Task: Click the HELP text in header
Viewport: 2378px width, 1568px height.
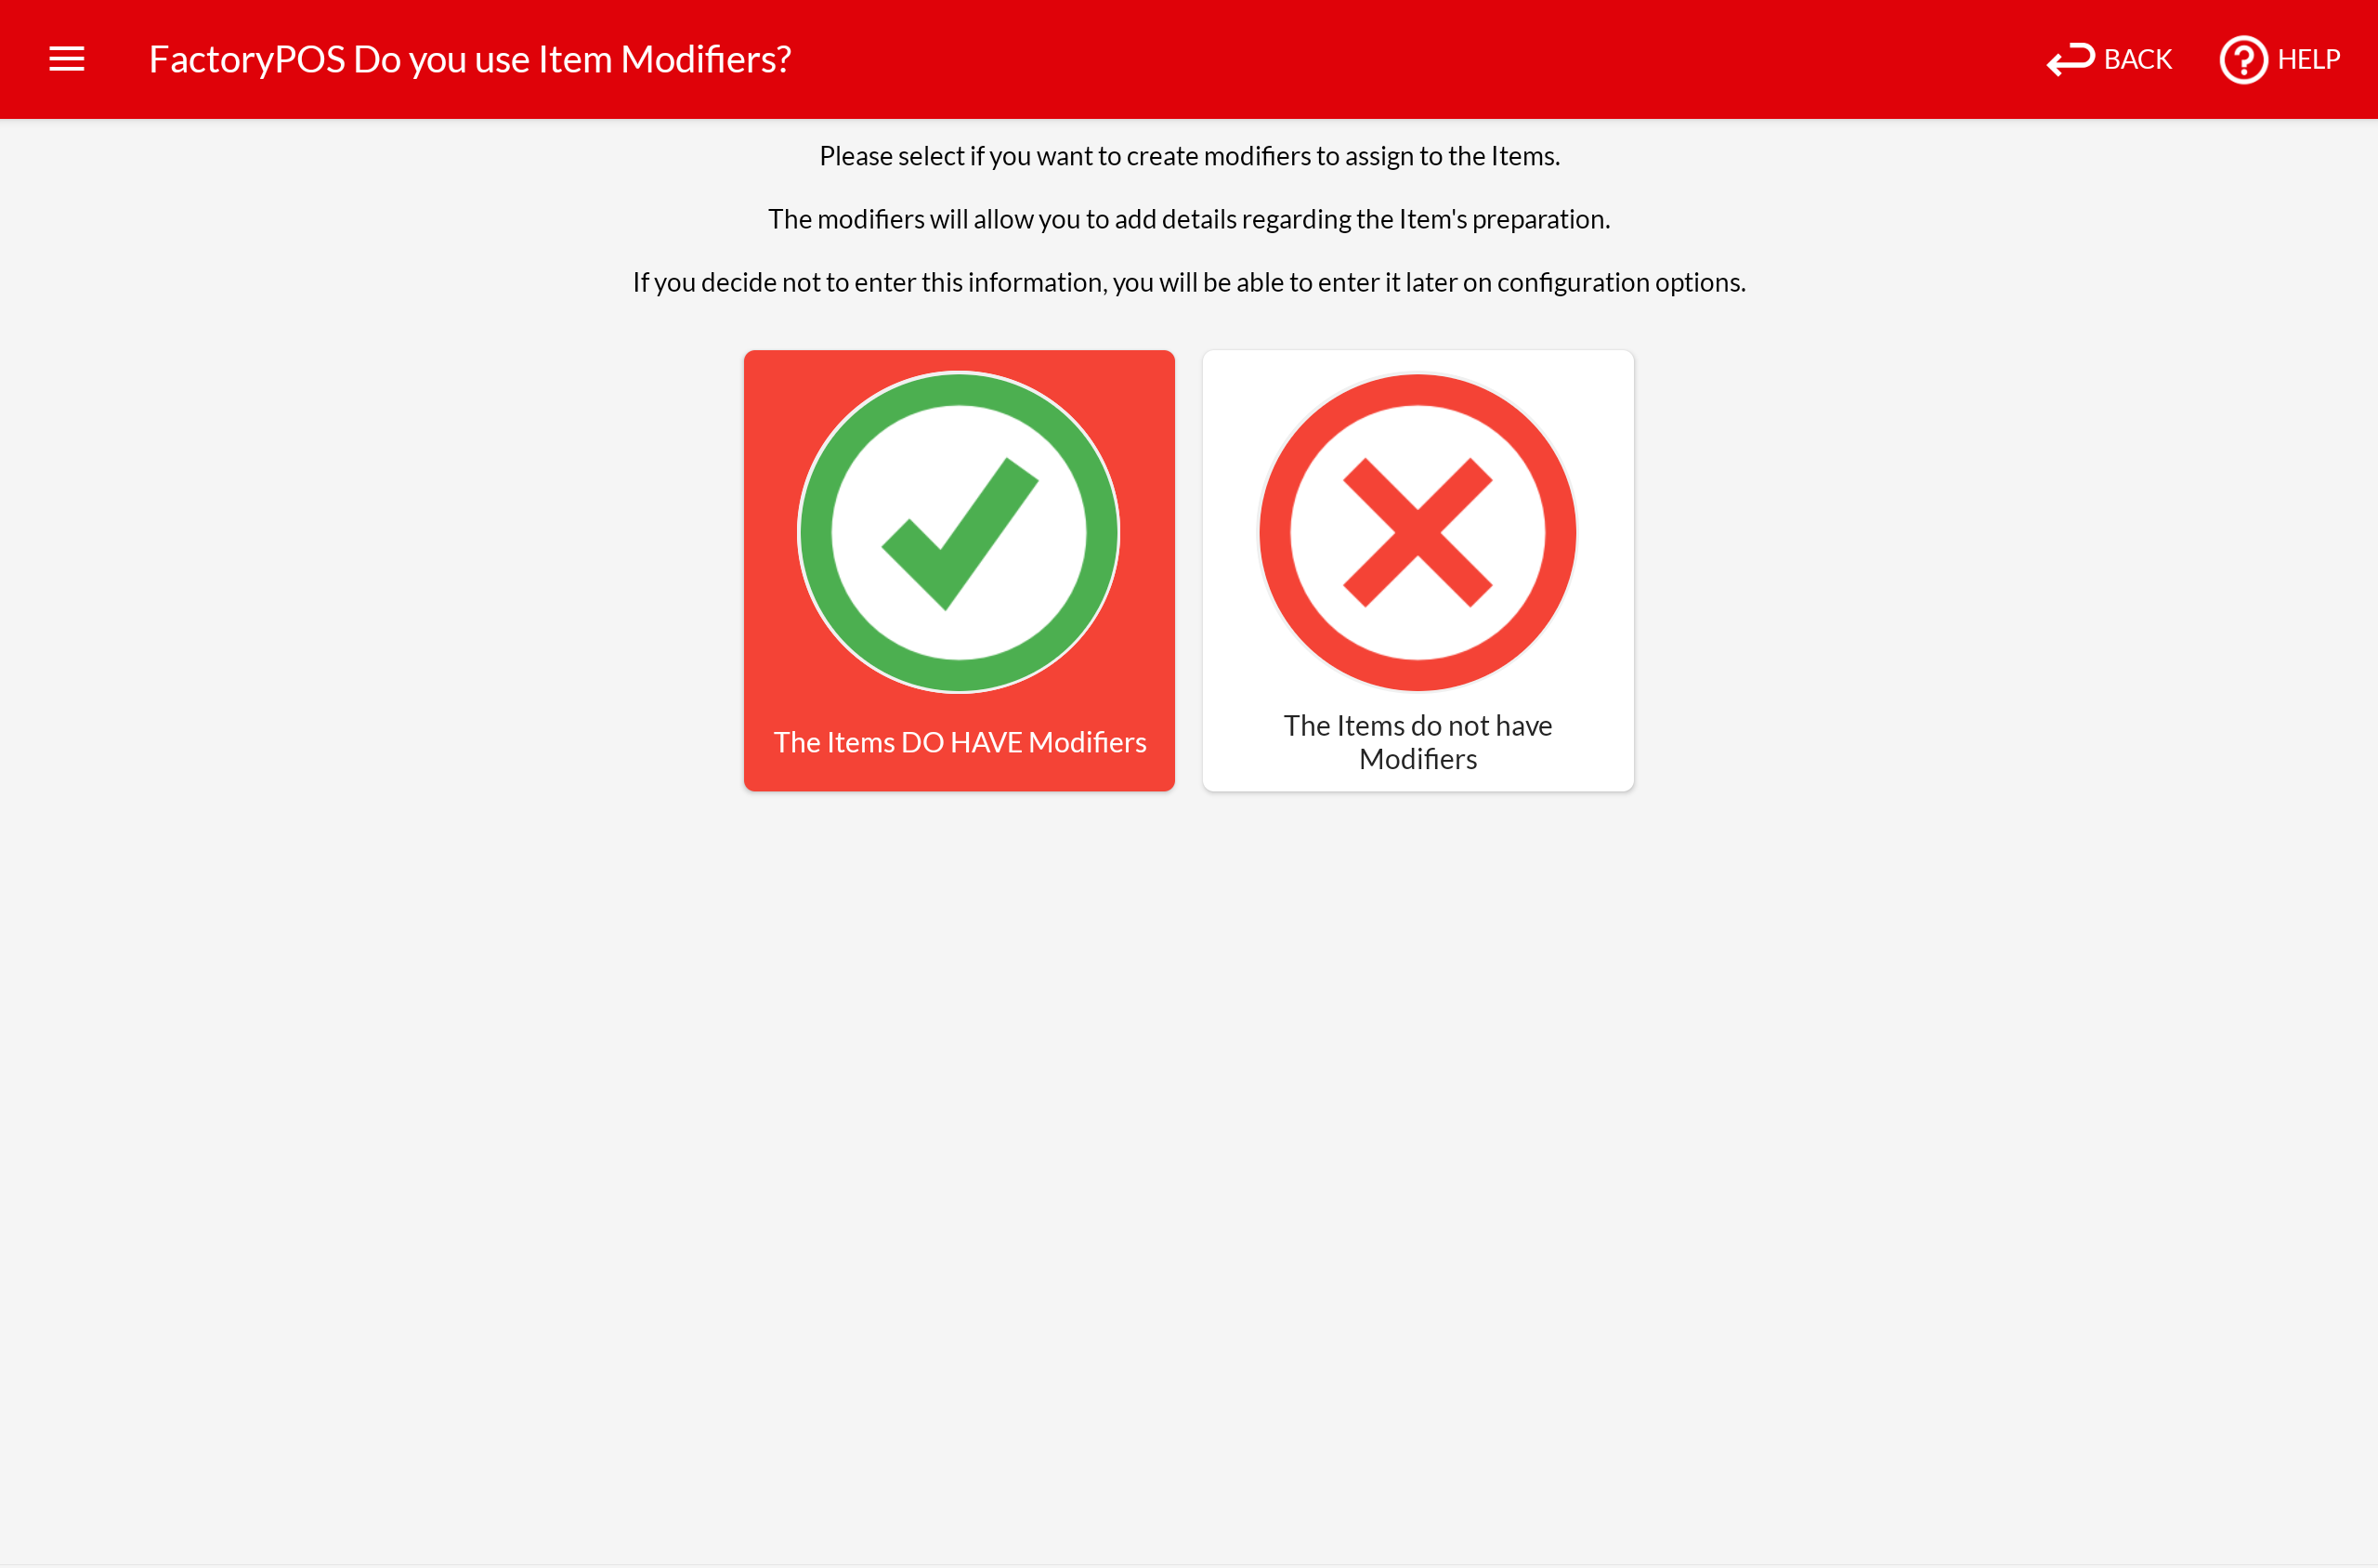Action: 2308,59
